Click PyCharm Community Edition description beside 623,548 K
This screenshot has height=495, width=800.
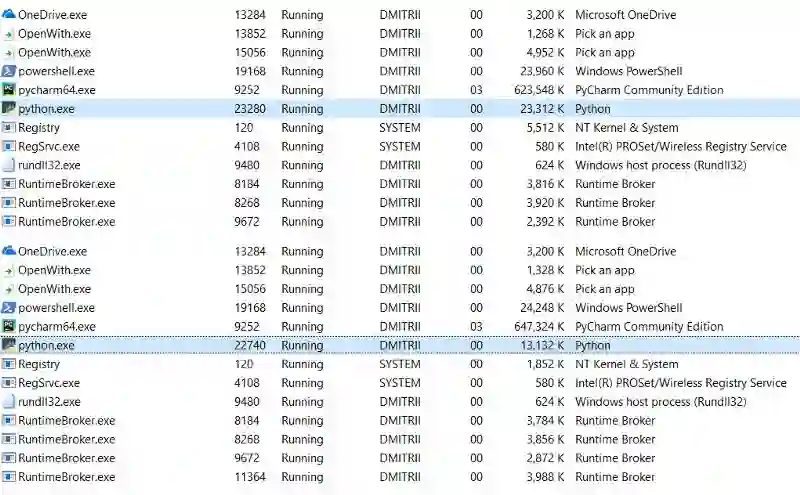(649, 90)
